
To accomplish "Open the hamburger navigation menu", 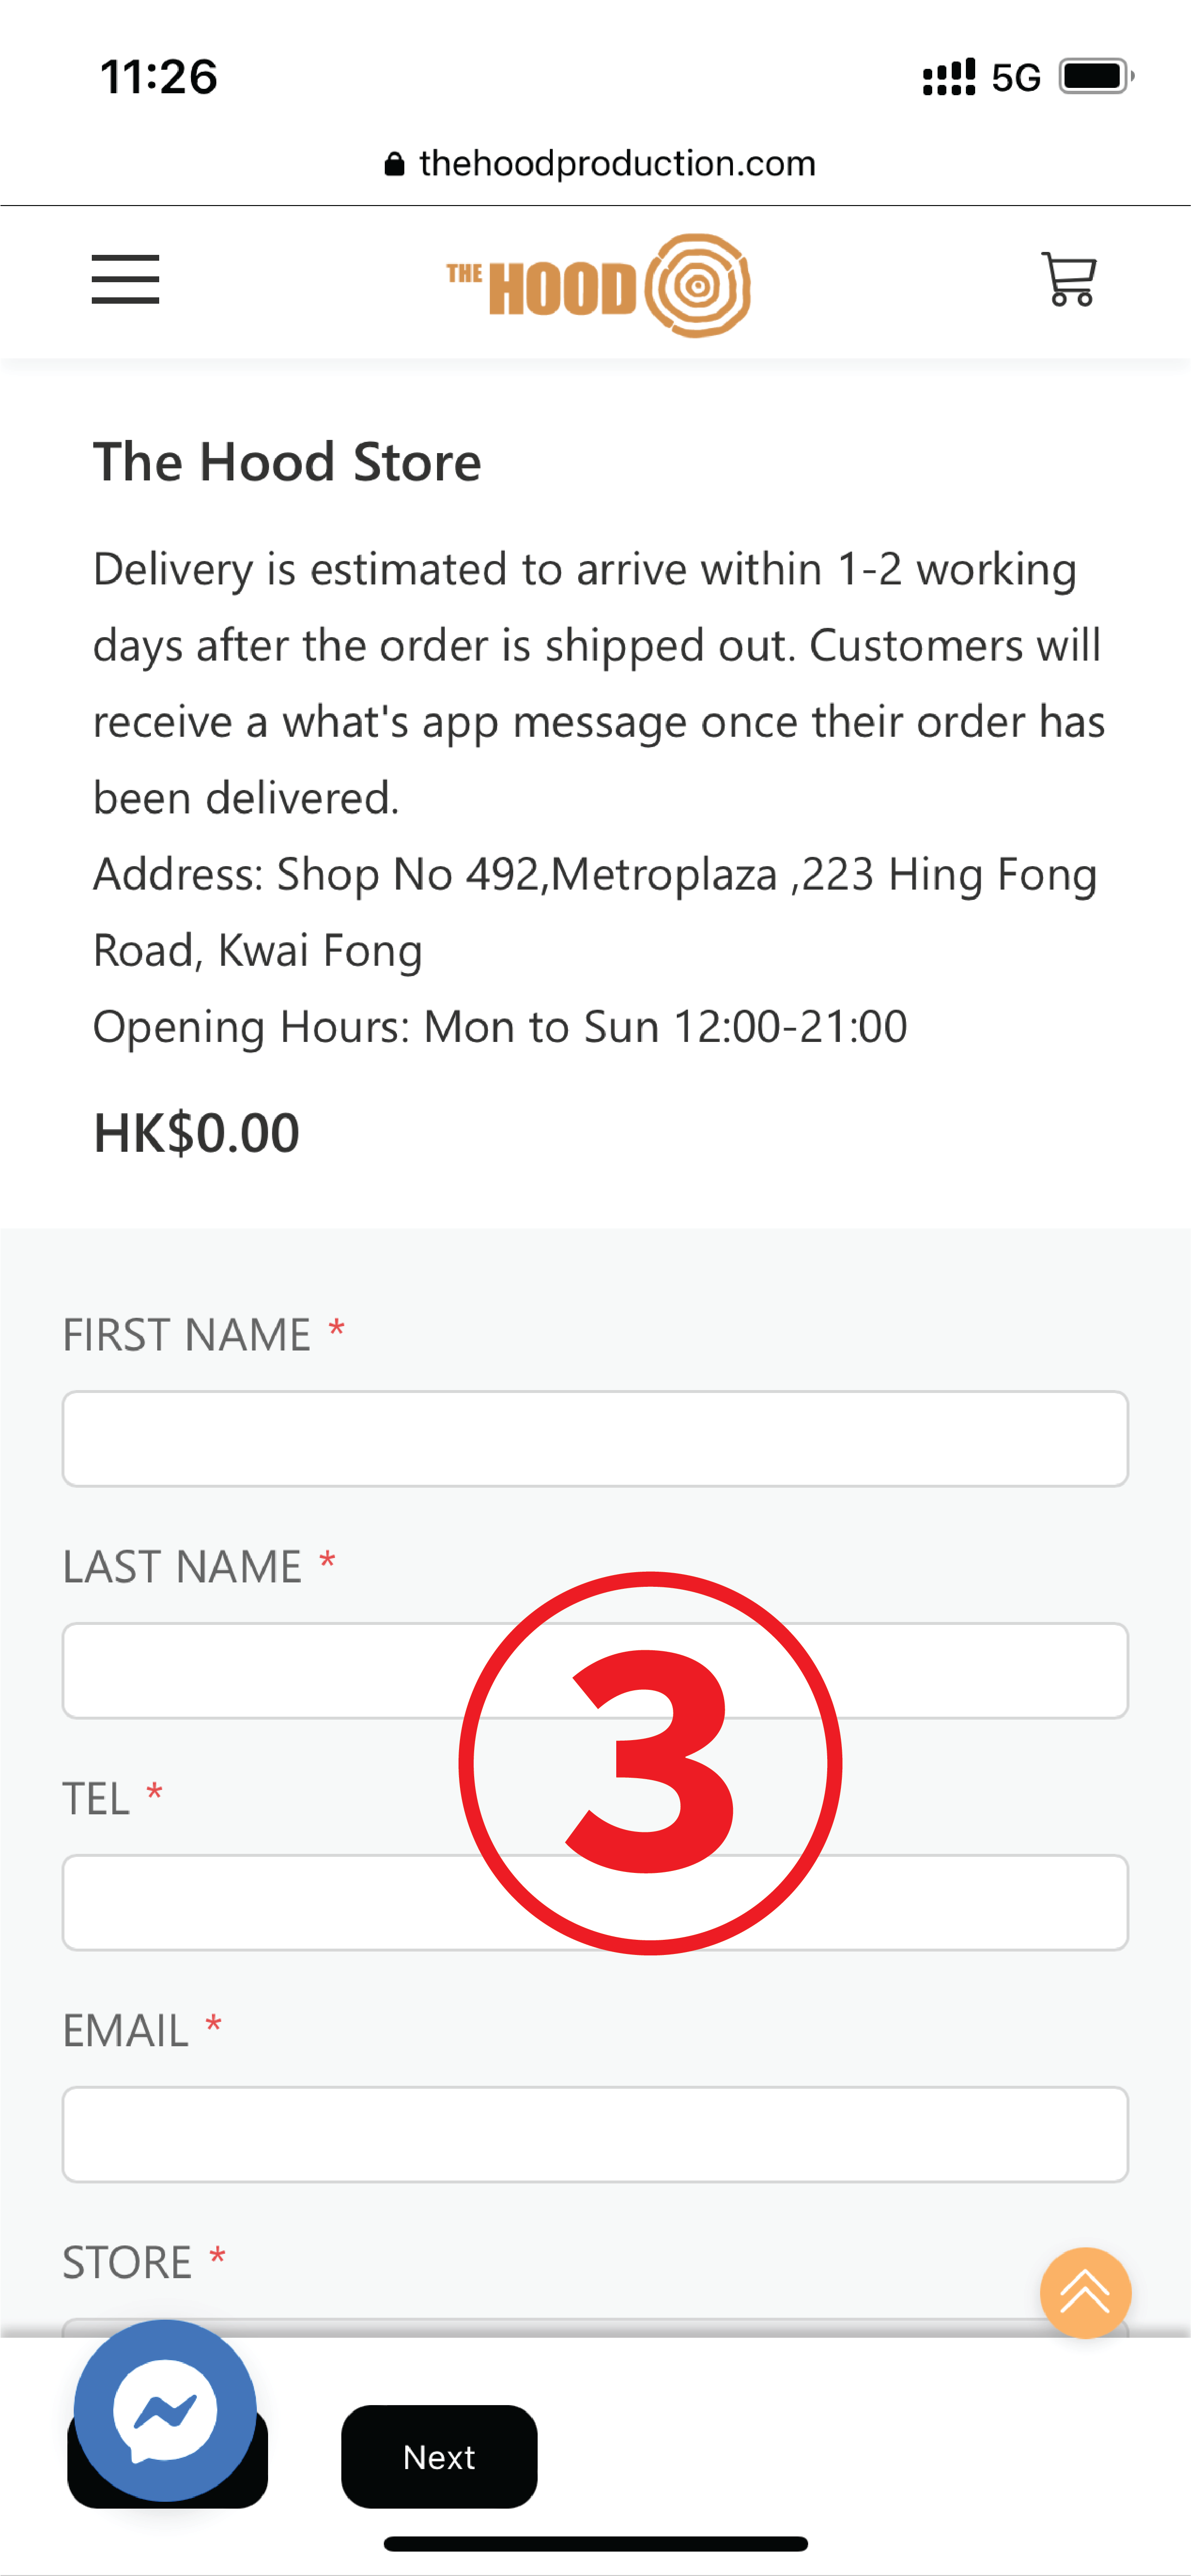I will (x=125, y=279).
